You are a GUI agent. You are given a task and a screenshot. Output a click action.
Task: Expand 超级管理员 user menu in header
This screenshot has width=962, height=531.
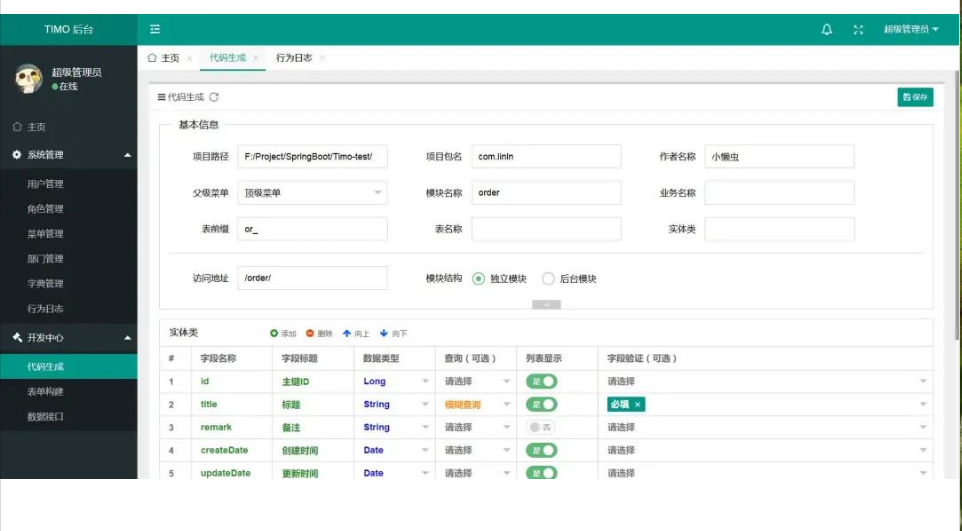910,30
